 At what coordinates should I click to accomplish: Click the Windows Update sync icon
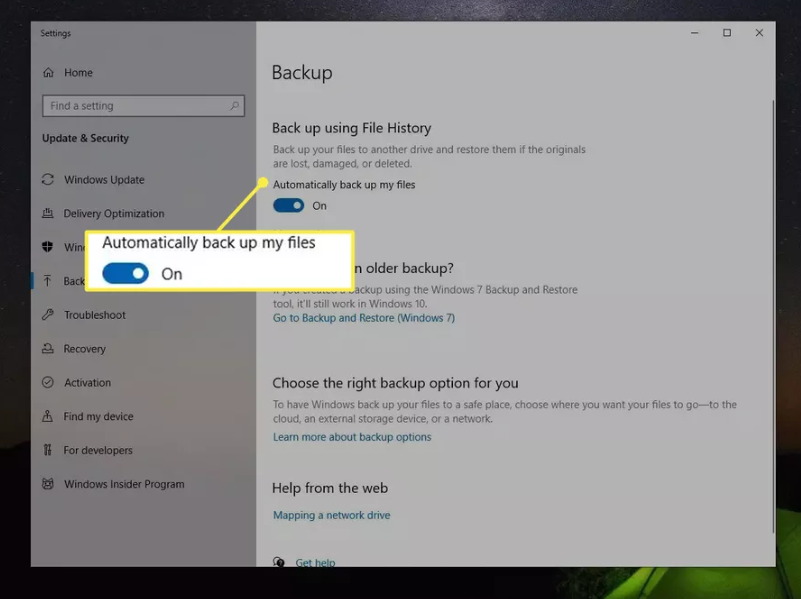[x=48, y=180]
